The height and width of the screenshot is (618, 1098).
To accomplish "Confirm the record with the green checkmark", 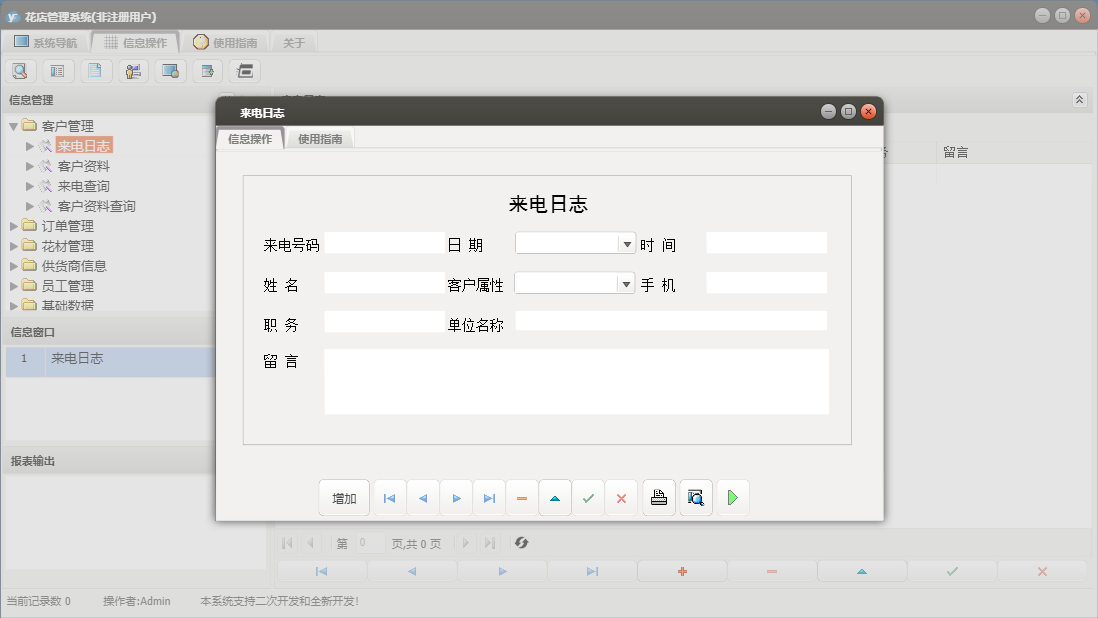I will tap(588, 497).
